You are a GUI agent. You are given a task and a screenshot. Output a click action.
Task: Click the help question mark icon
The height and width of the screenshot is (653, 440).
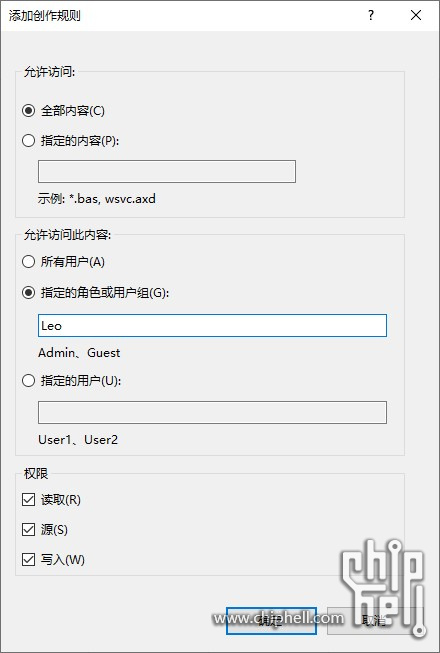[x=370, y=15]
